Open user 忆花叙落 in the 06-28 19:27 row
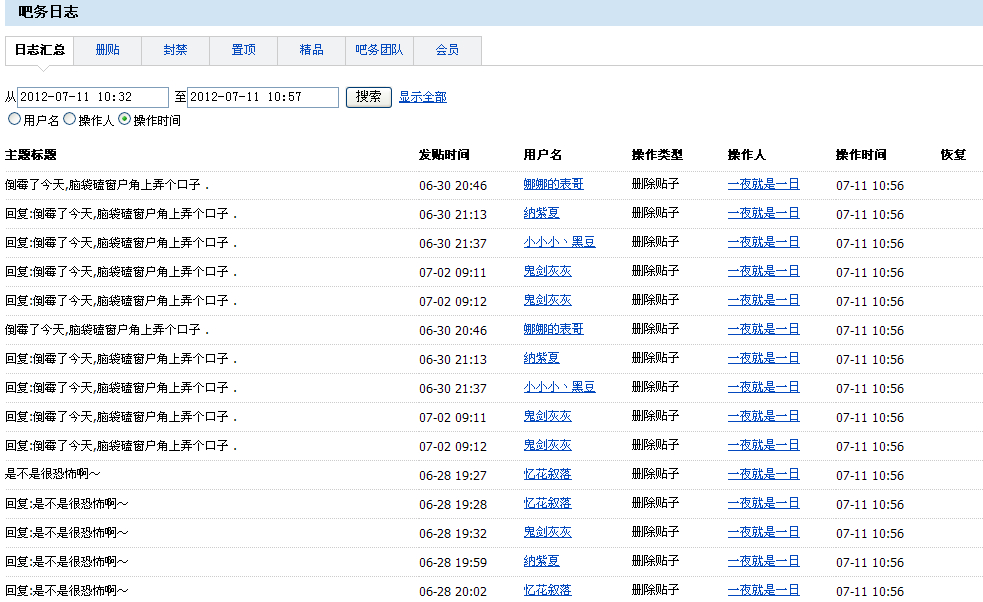 (x=547, y=474)
